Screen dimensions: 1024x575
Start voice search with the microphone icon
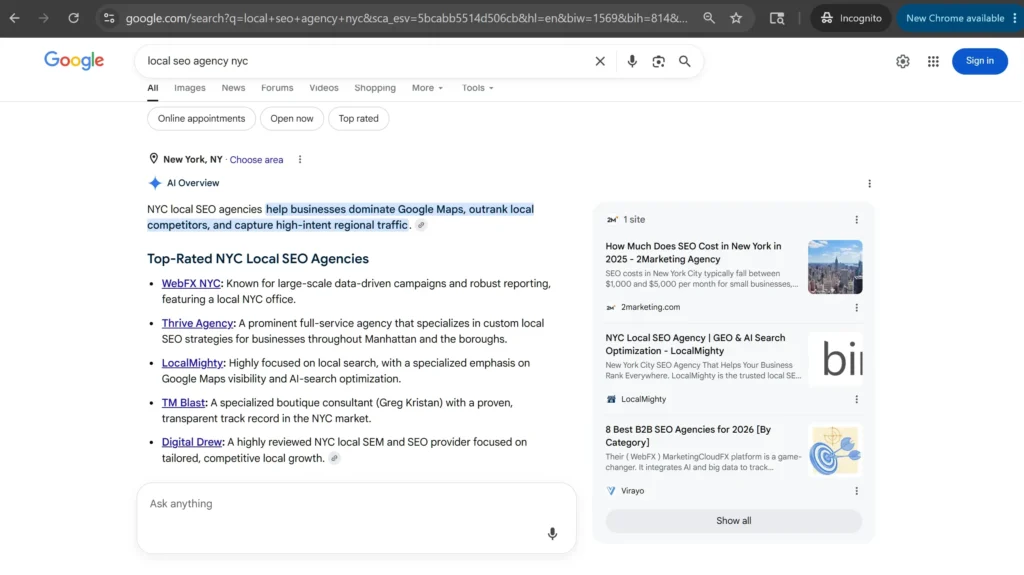(x=632, y=61)
